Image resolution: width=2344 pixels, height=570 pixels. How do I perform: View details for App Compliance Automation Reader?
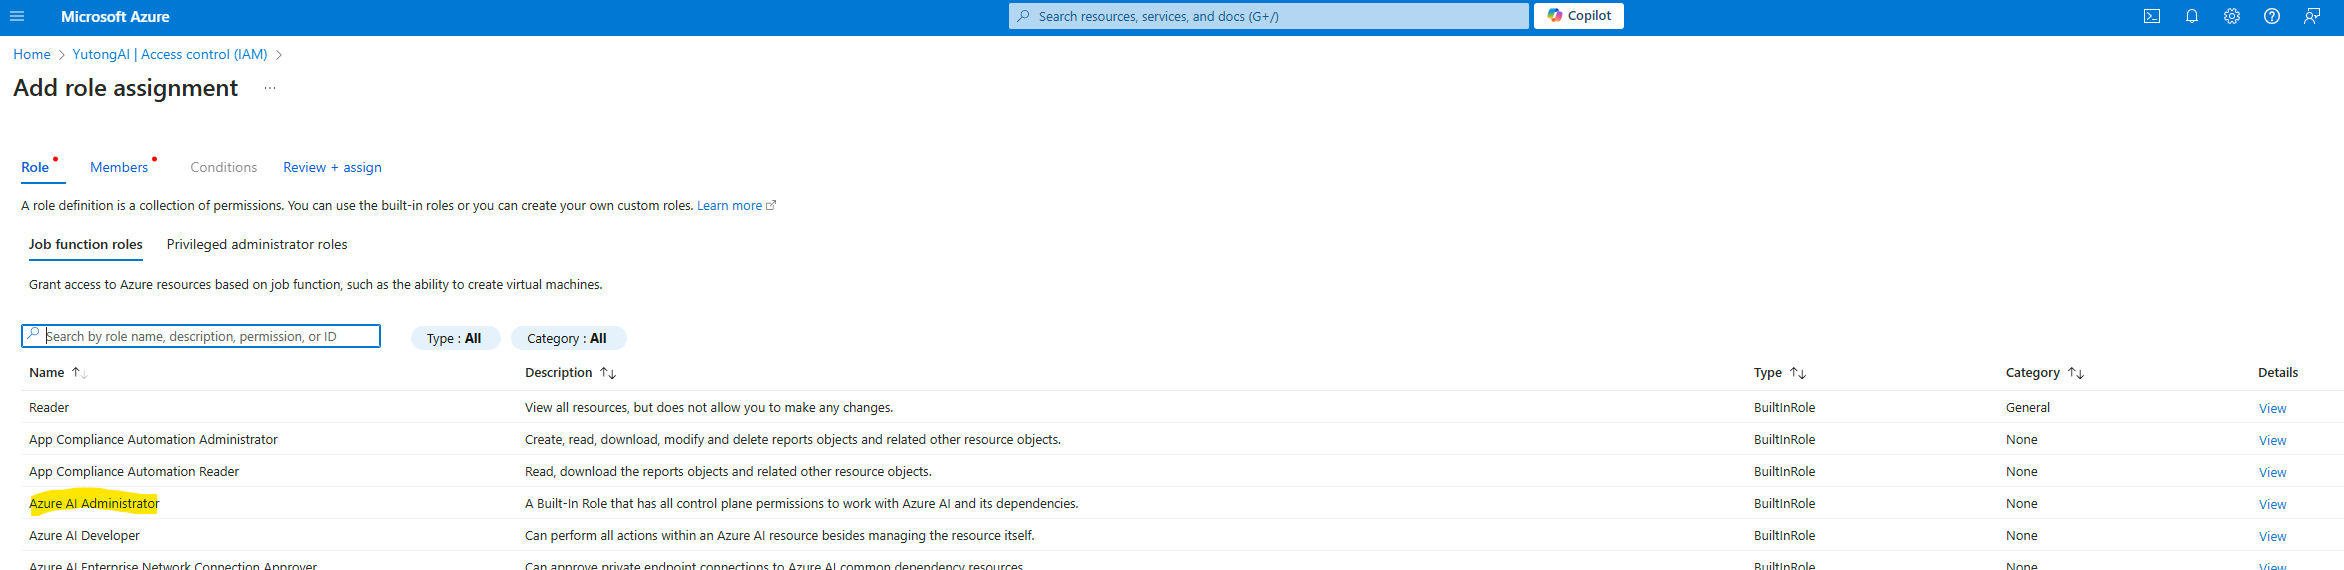point(2272,472)
